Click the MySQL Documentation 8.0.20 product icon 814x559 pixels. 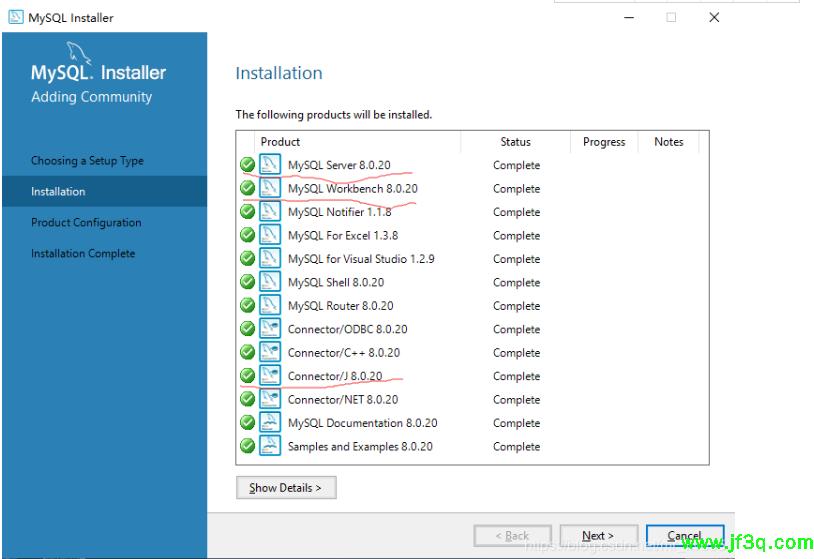pyautogui.click(x=270, y=423)
